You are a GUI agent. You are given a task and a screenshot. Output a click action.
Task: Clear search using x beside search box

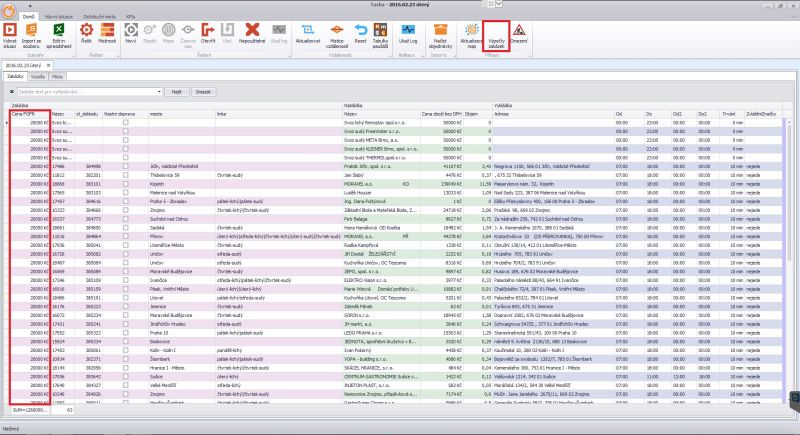[x=12, y=92]
